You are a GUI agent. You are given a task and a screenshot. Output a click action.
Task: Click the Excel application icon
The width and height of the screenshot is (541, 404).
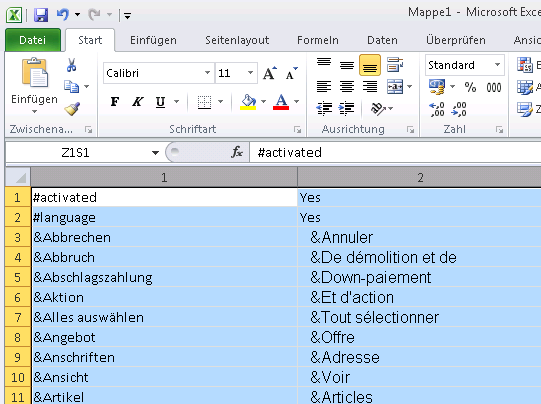tap(14, 15)
